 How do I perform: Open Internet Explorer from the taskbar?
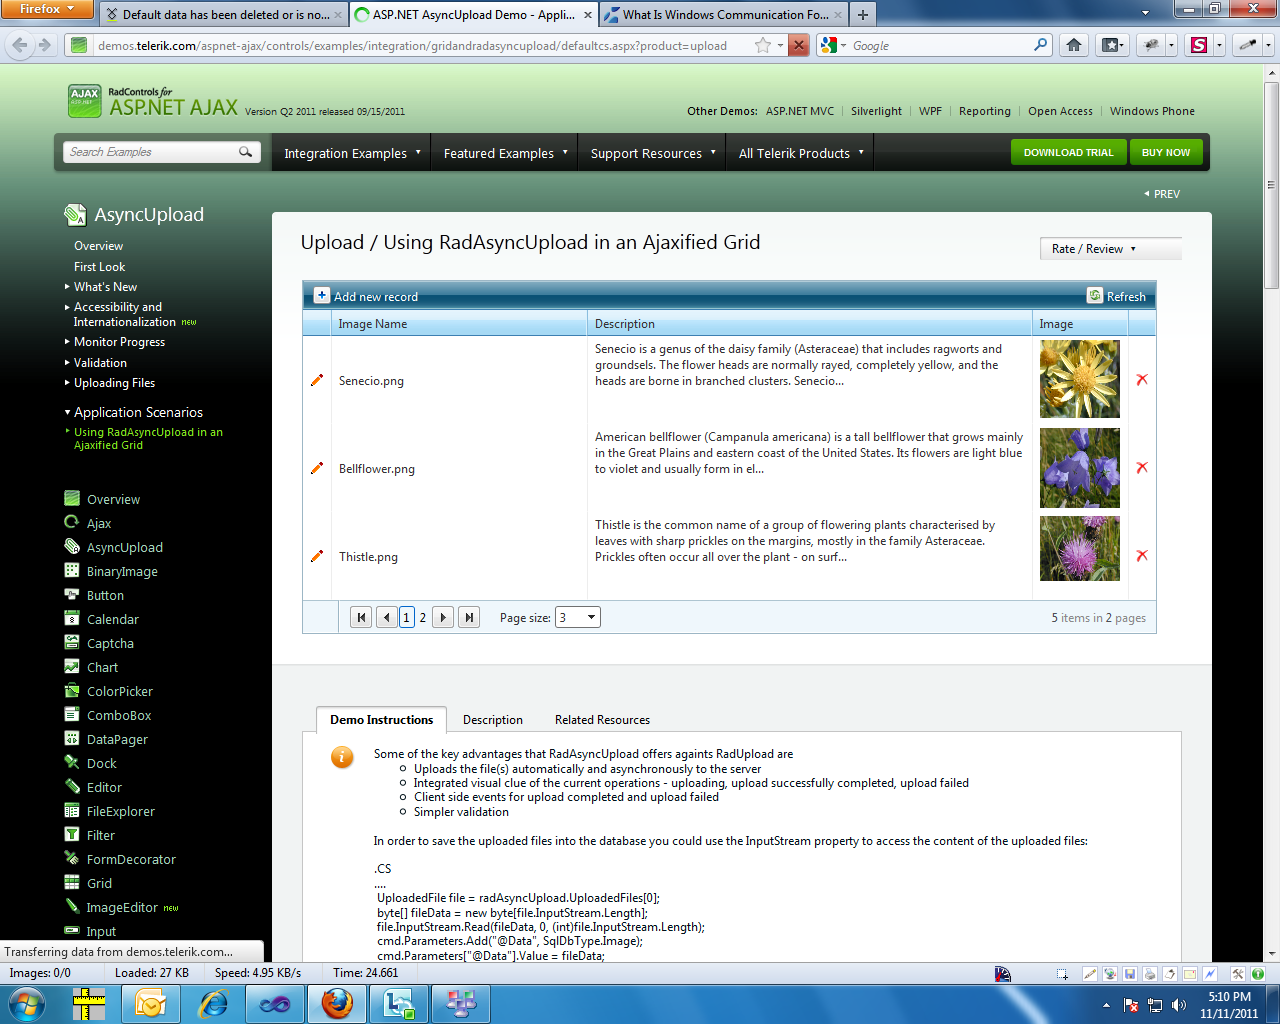tap(213, 1003)
